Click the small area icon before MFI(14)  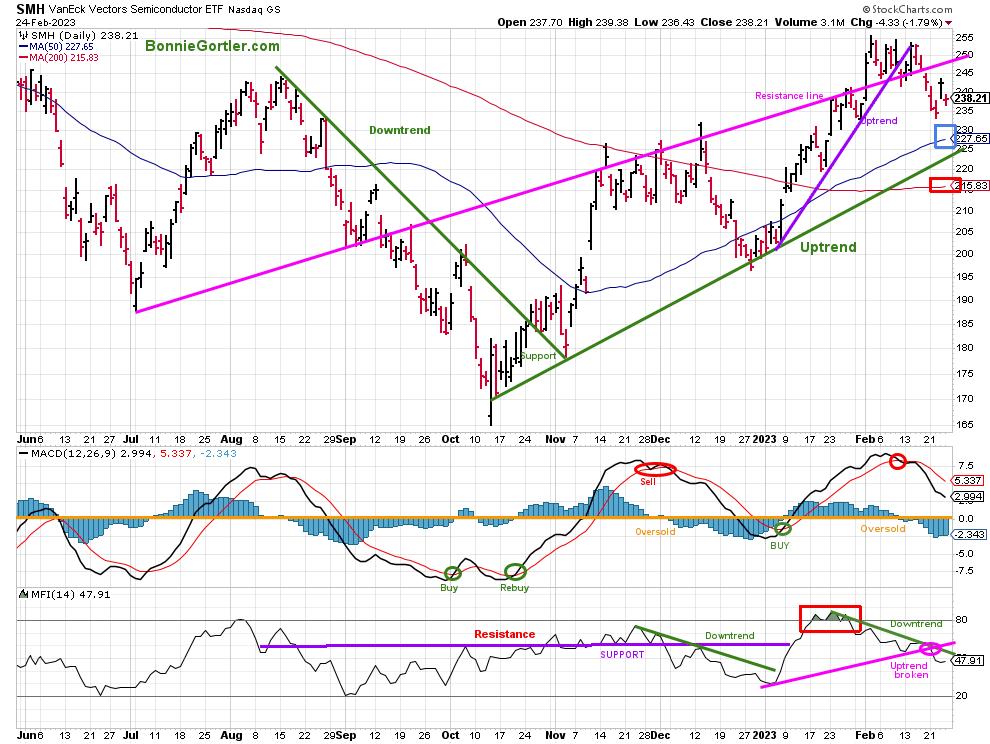coord(23,594)
